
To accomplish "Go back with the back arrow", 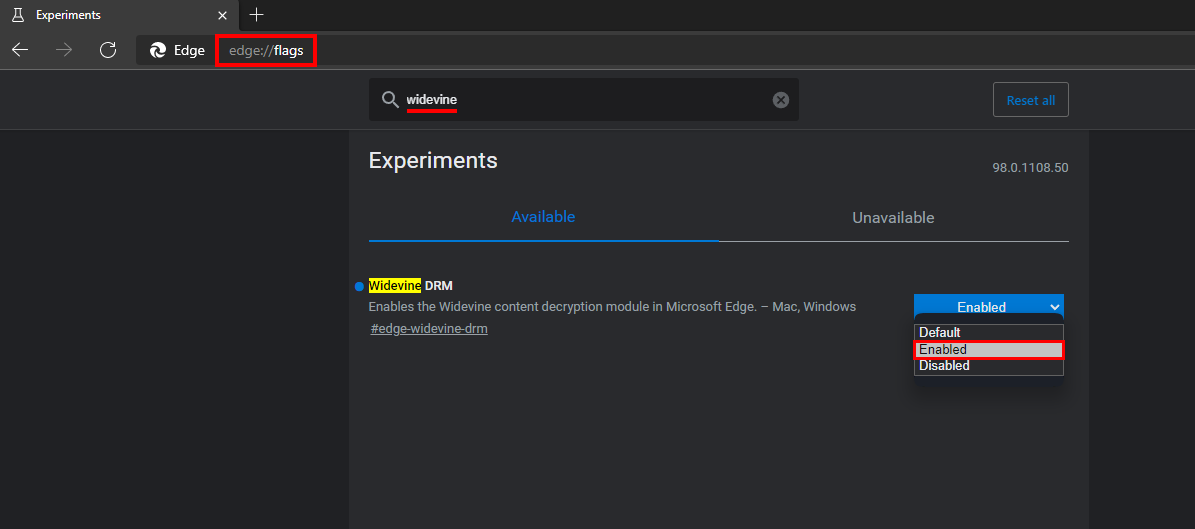I will coord(20,50).
